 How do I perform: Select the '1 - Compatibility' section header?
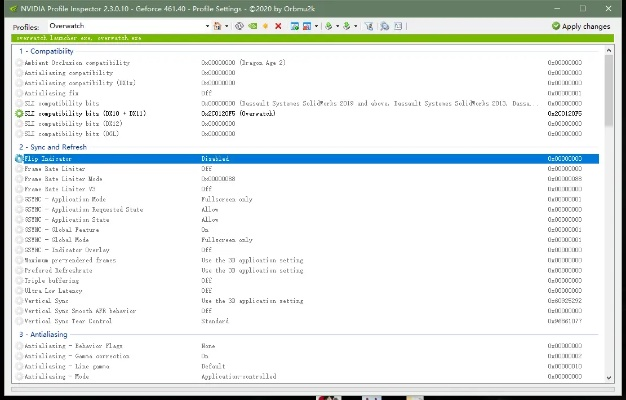tap(46, 51)
